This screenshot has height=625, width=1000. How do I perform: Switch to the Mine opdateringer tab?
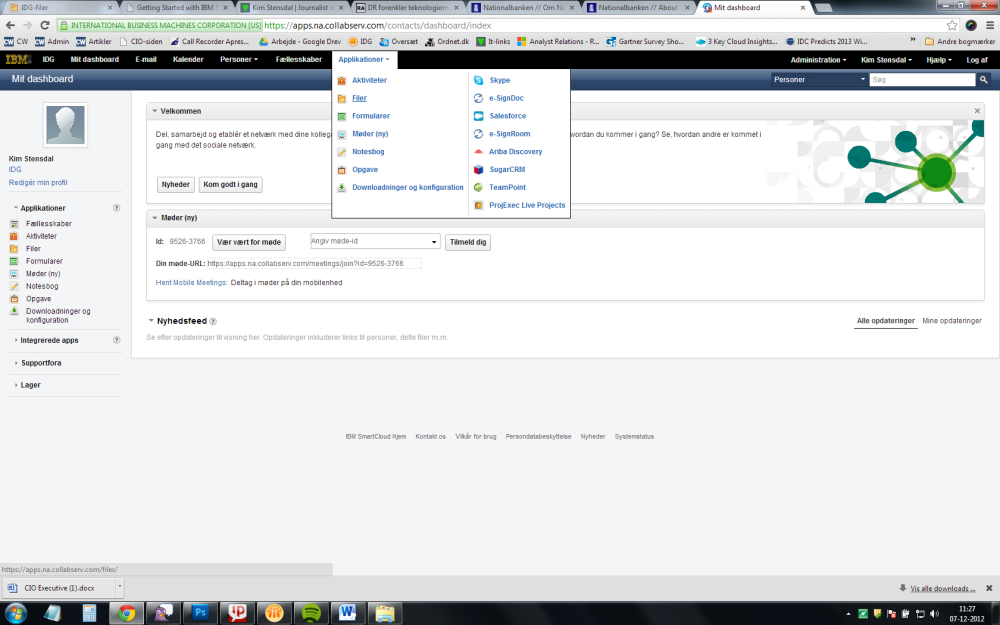point(951,321)
